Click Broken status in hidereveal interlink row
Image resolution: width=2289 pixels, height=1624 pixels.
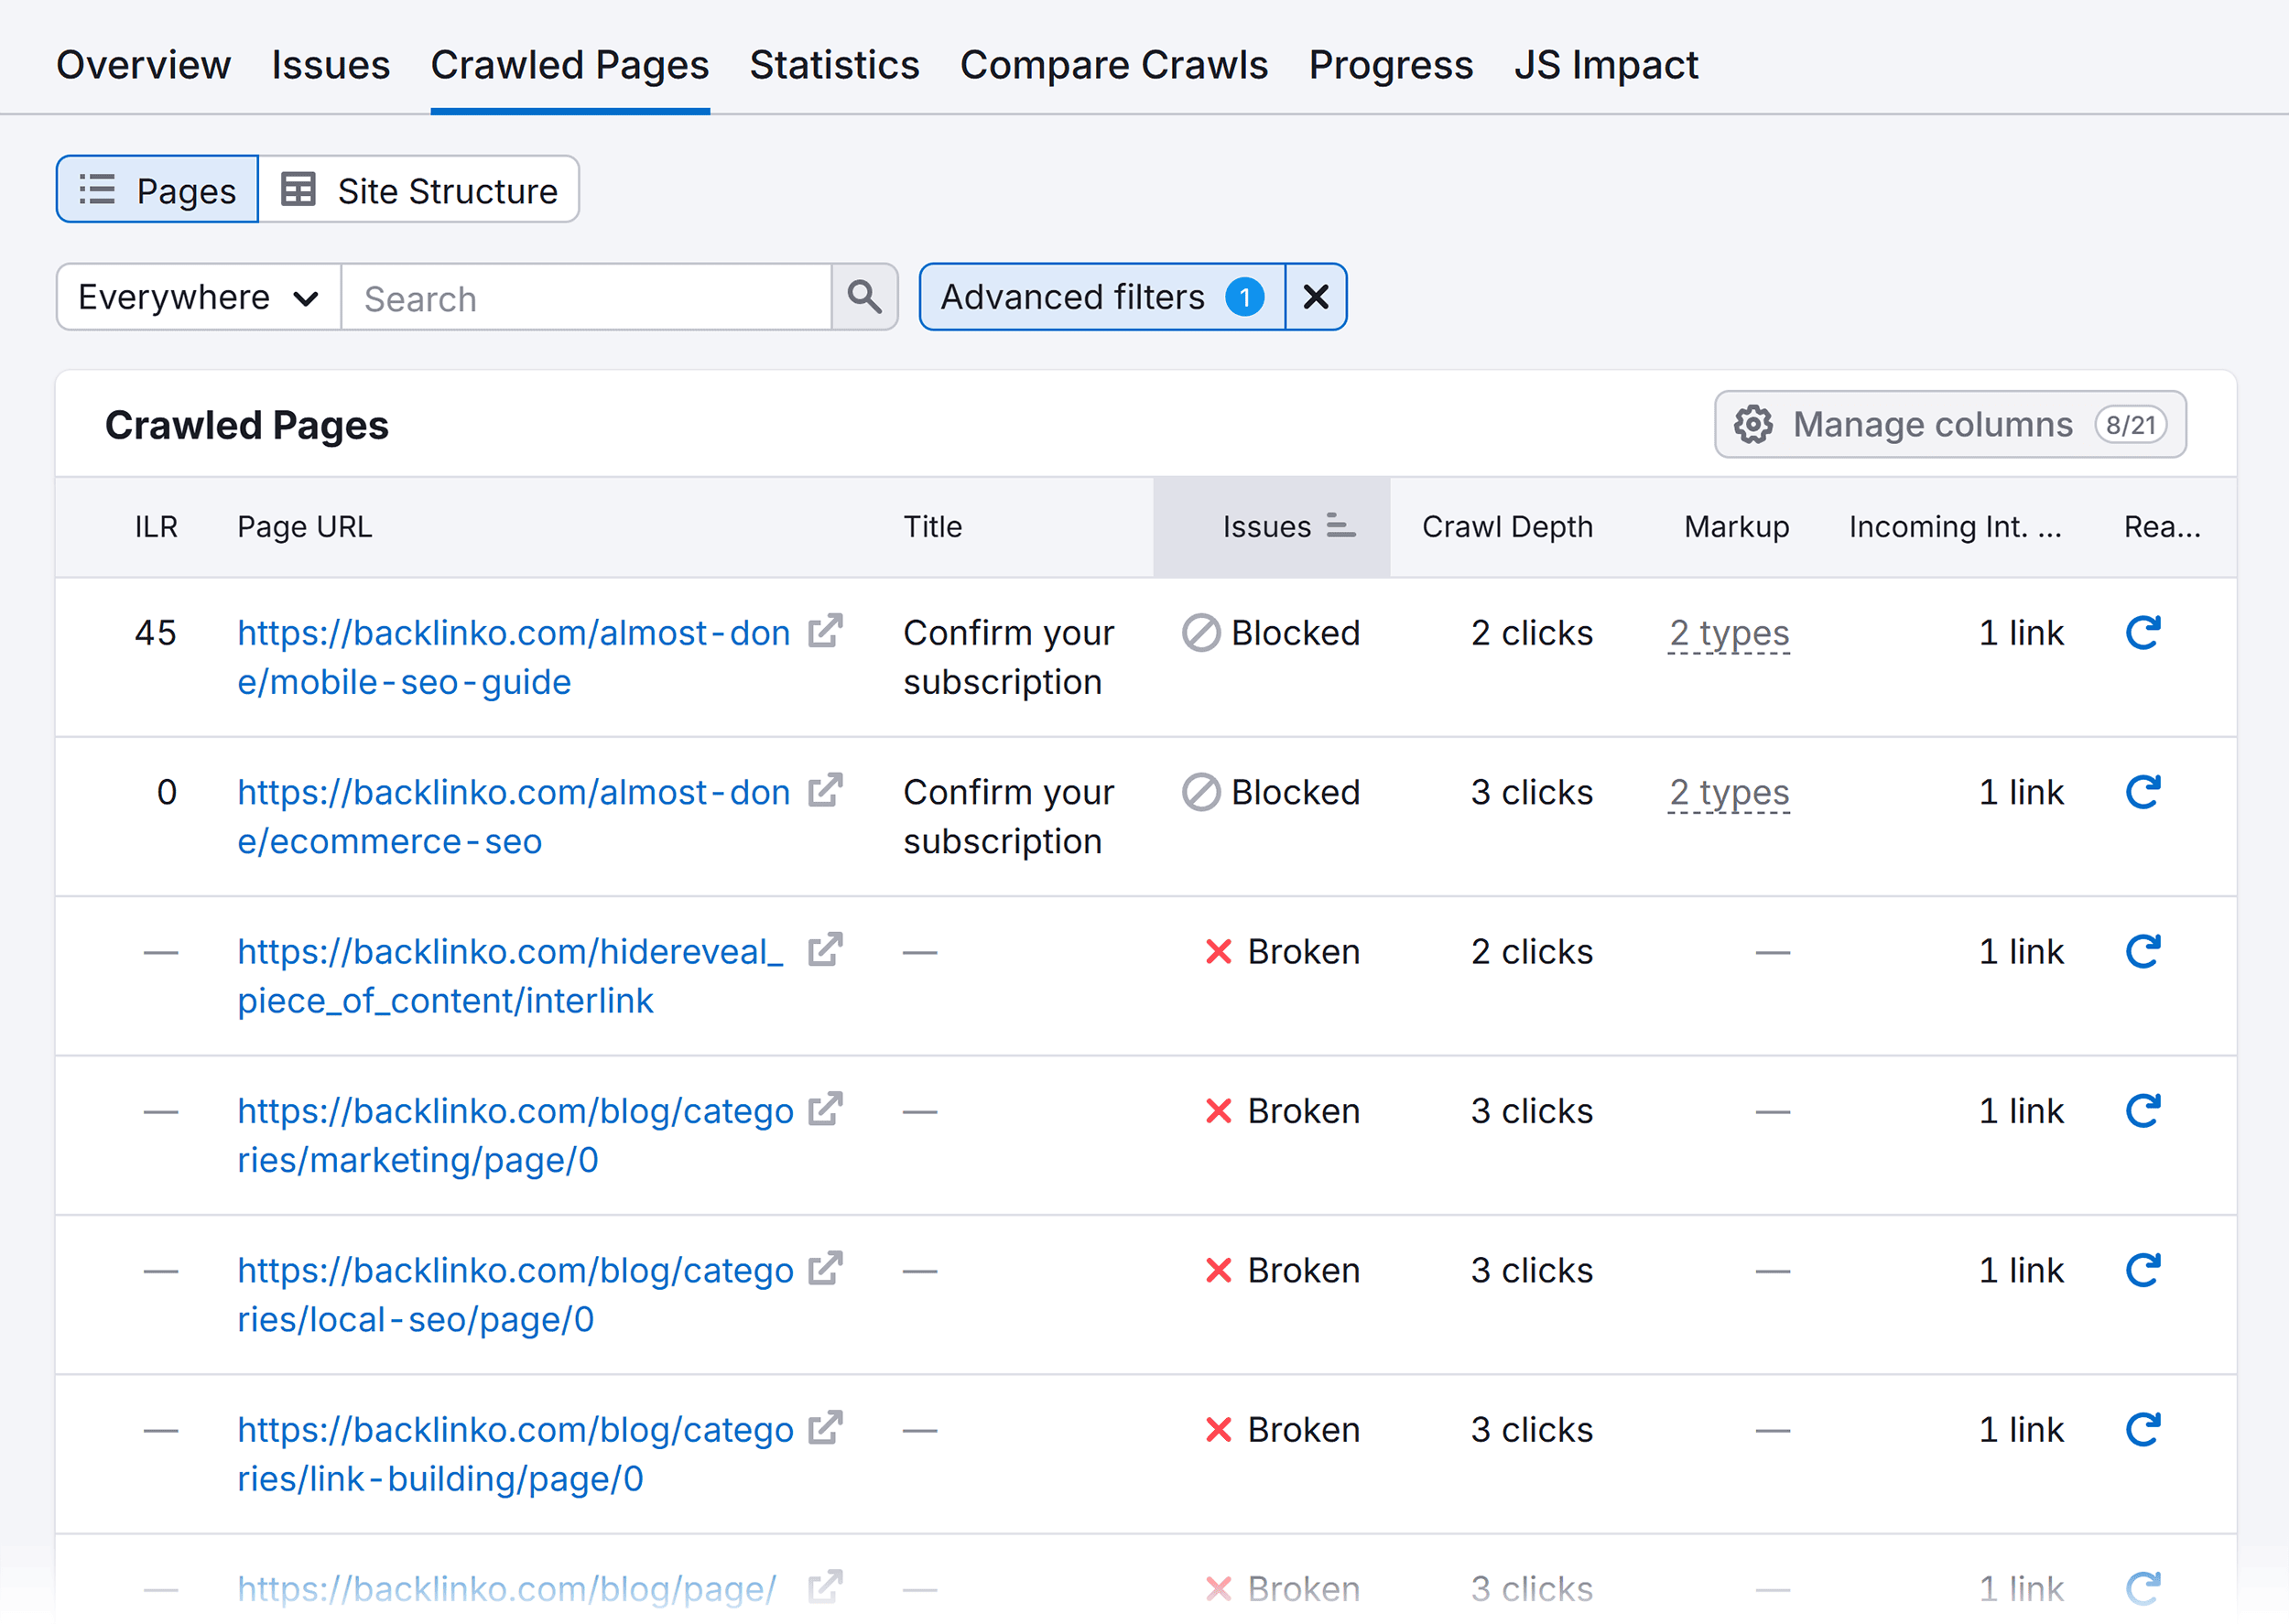pyautogui.click(x=1283, y=951)
